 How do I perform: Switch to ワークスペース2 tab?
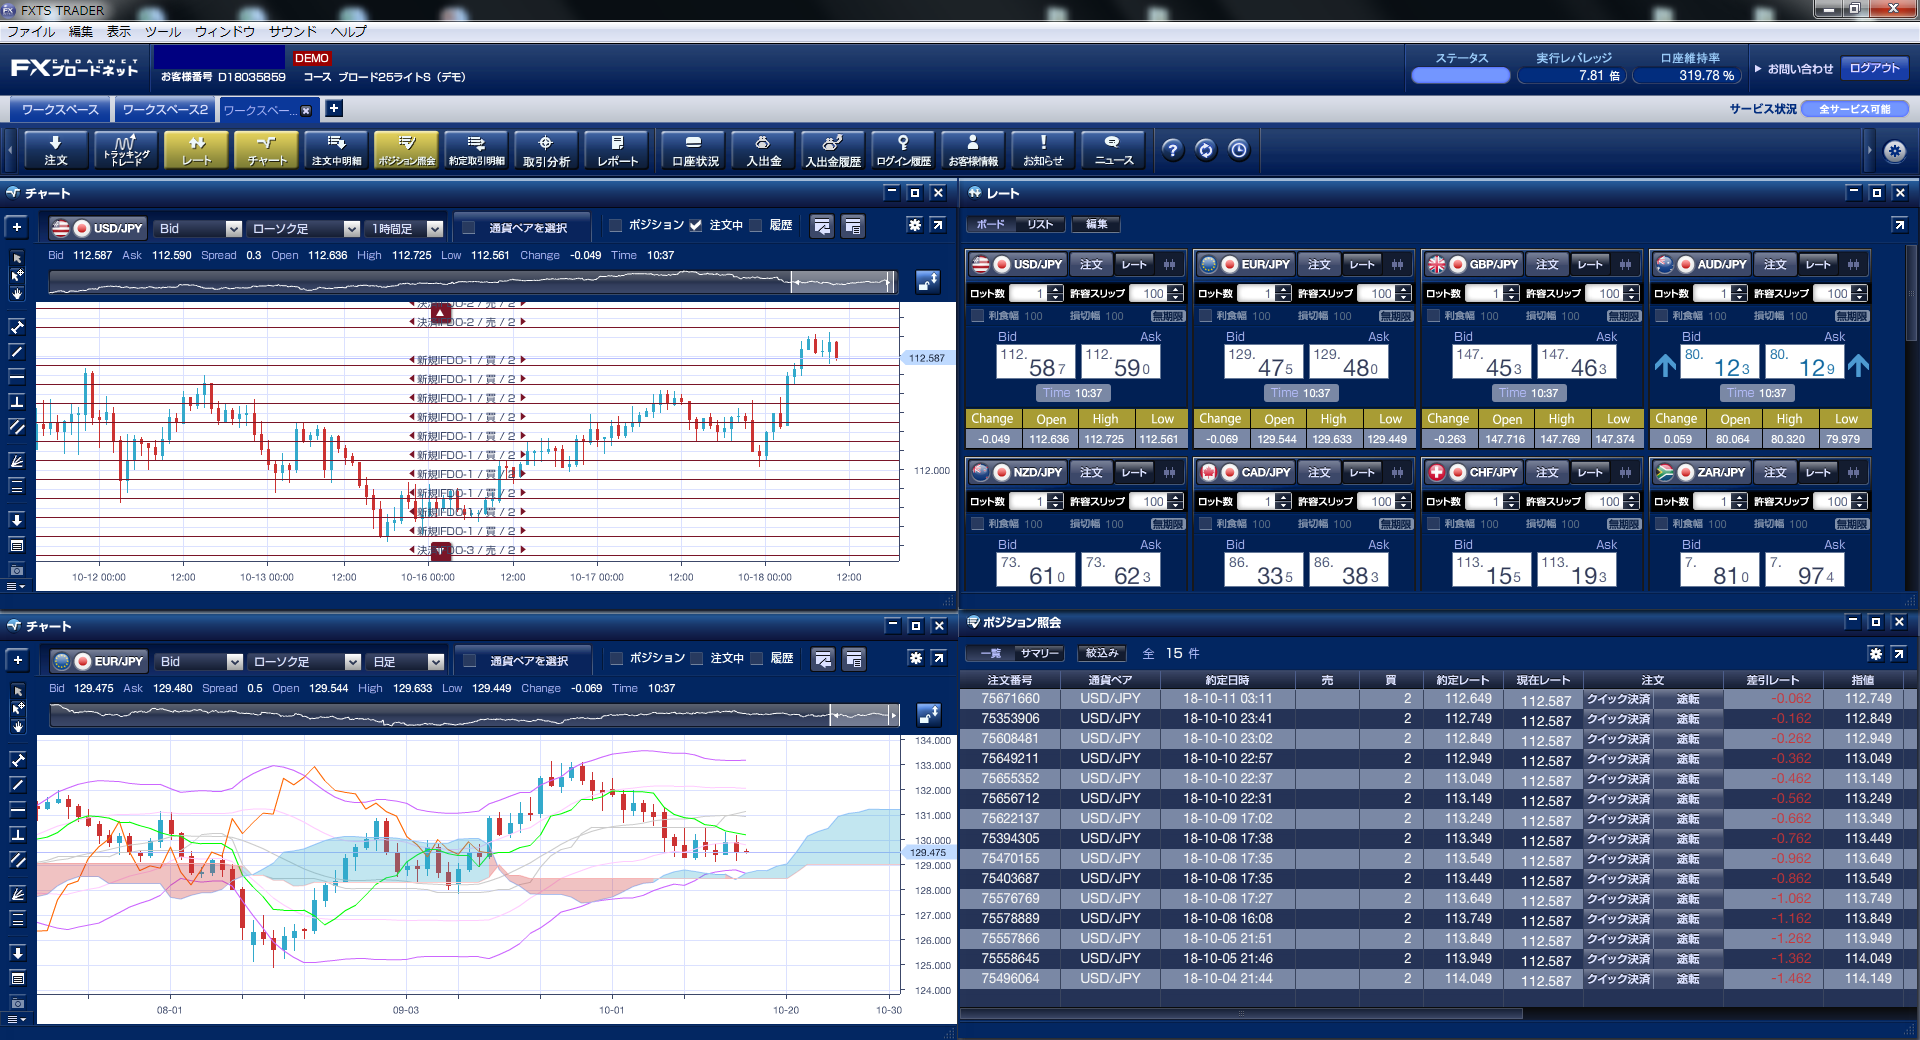(165, 110)
